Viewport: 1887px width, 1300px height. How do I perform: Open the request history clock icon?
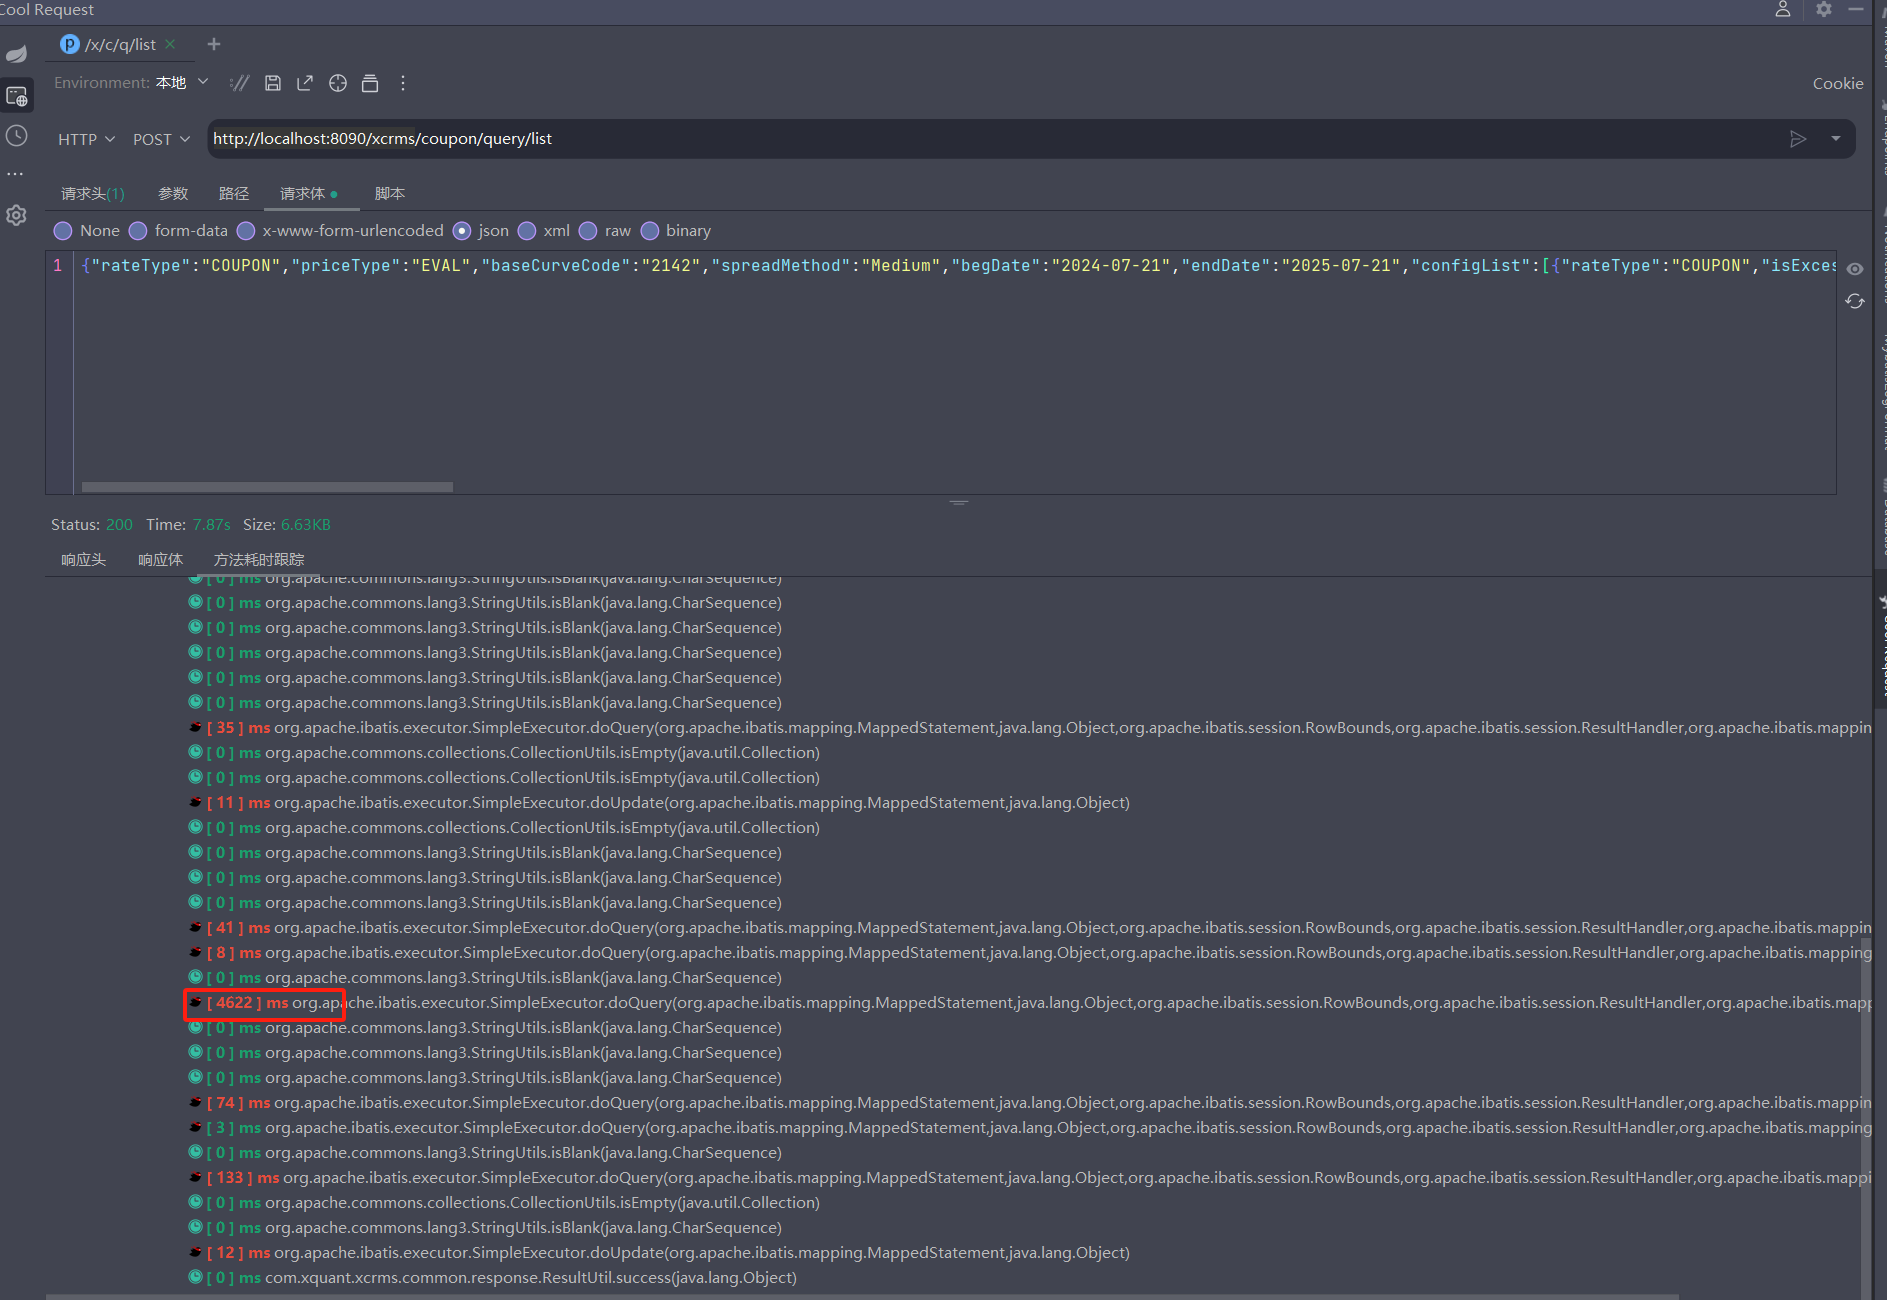pos(17,136)
